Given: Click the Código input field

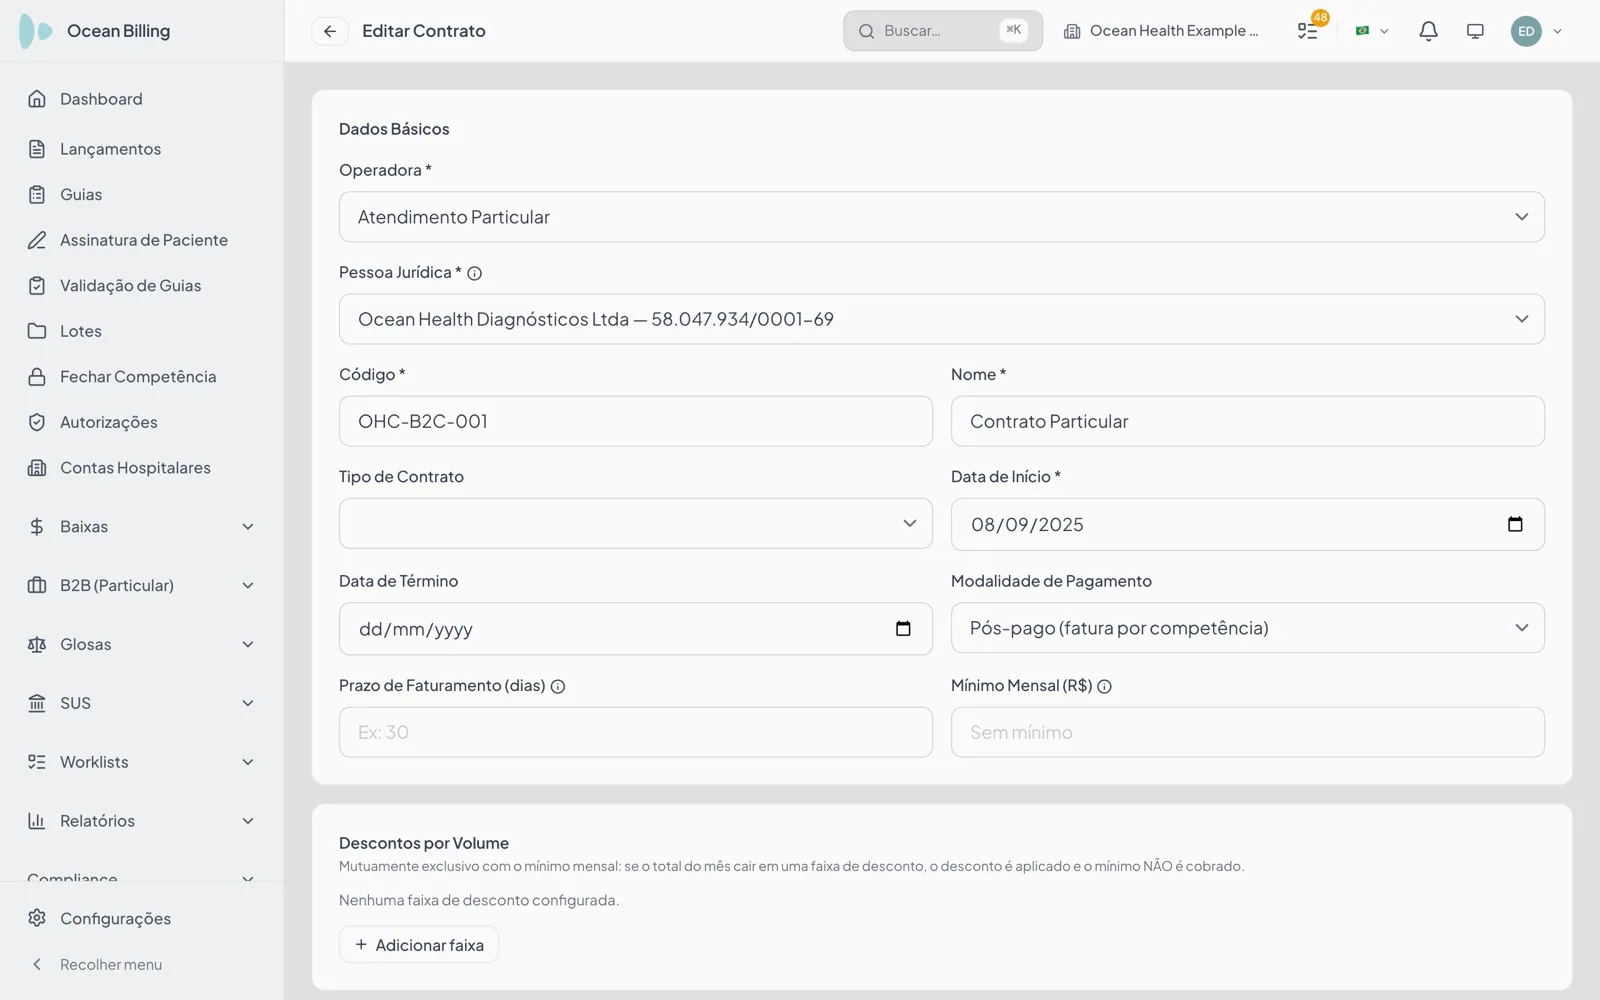Looking at the screenshot, I should [635, 421].
